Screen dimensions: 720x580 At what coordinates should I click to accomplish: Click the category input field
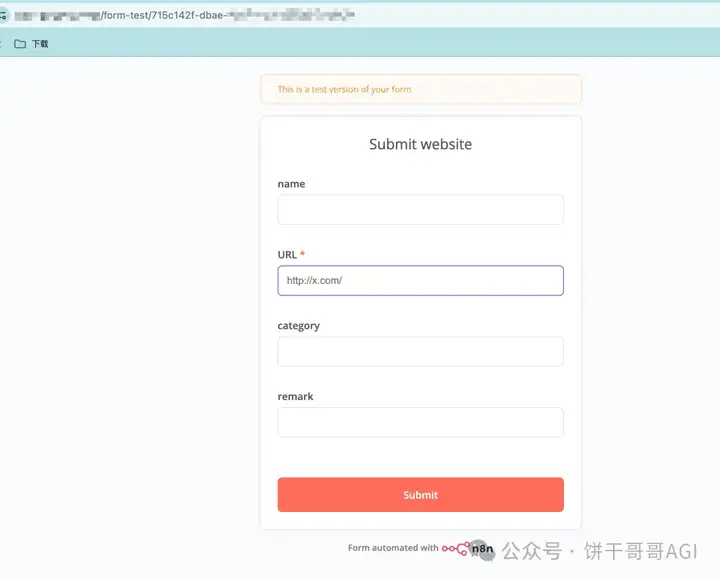coord(420,351)
